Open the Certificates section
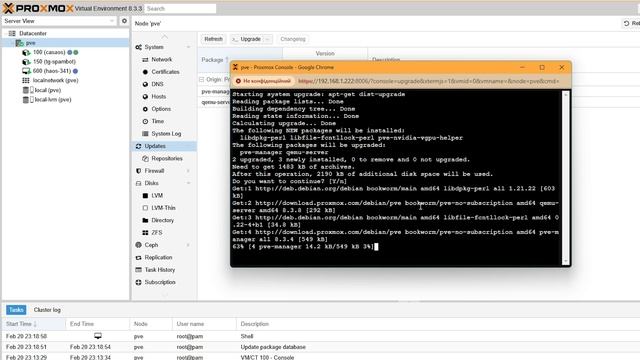 click(x=165, y=72)
